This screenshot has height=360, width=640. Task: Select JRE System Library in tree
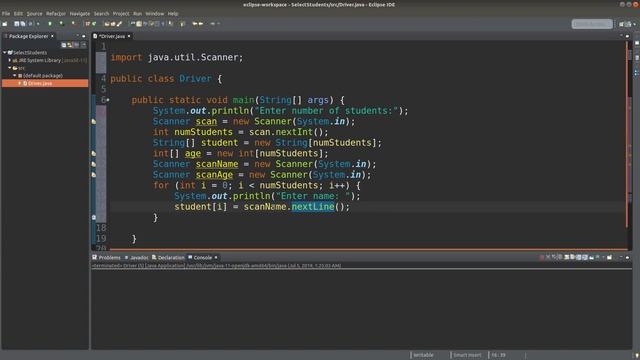click(39, 60)
